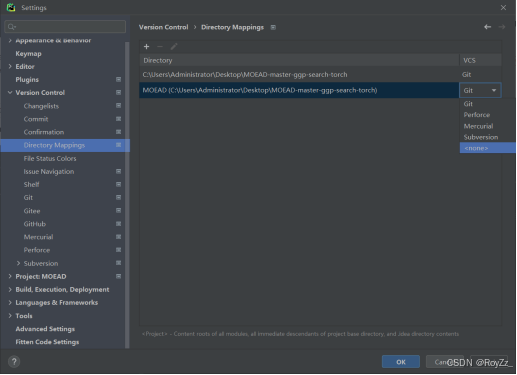Image resolution: width=517 pixels, height=375 pixels.
Task: Click the Directory column header
Action: point(299,60)
